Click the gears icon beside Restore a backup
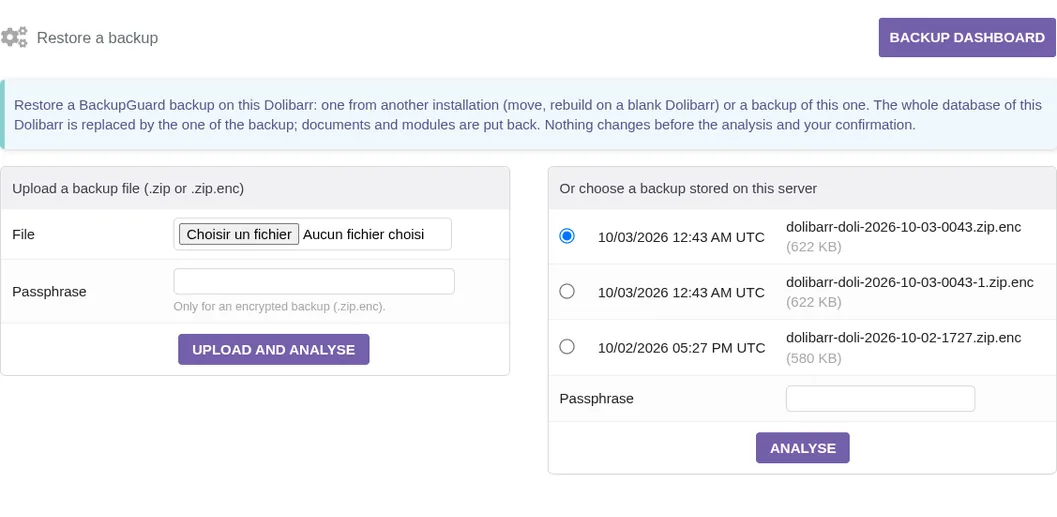 [14, 37]
